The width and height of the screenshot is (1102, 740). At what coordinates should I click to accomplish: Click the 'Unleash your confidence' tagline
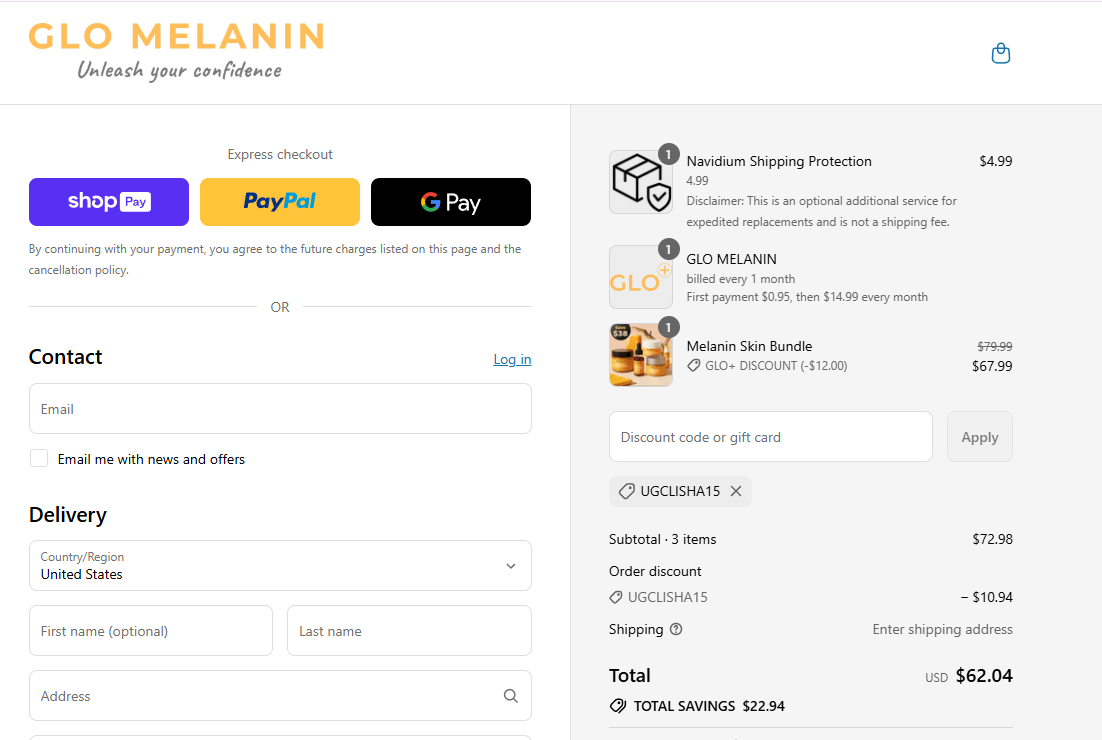pos(179,70)
